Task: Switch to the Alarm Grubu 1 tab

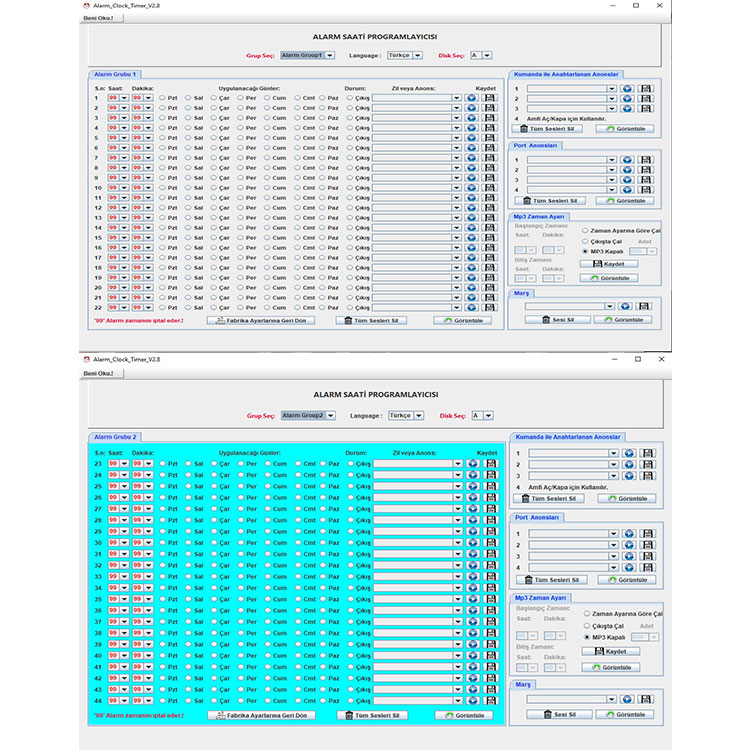Action: 115,74
